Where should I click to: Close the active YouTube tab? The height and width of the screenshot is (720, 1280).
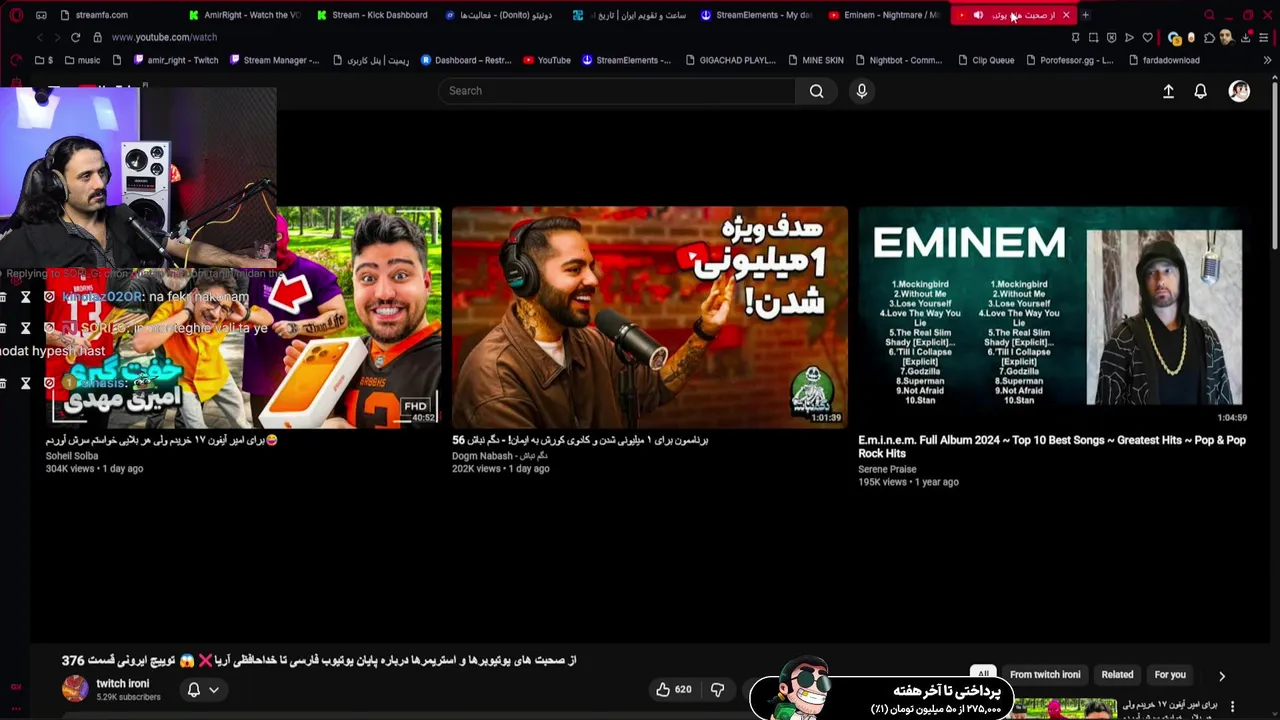click(1066, 15)
